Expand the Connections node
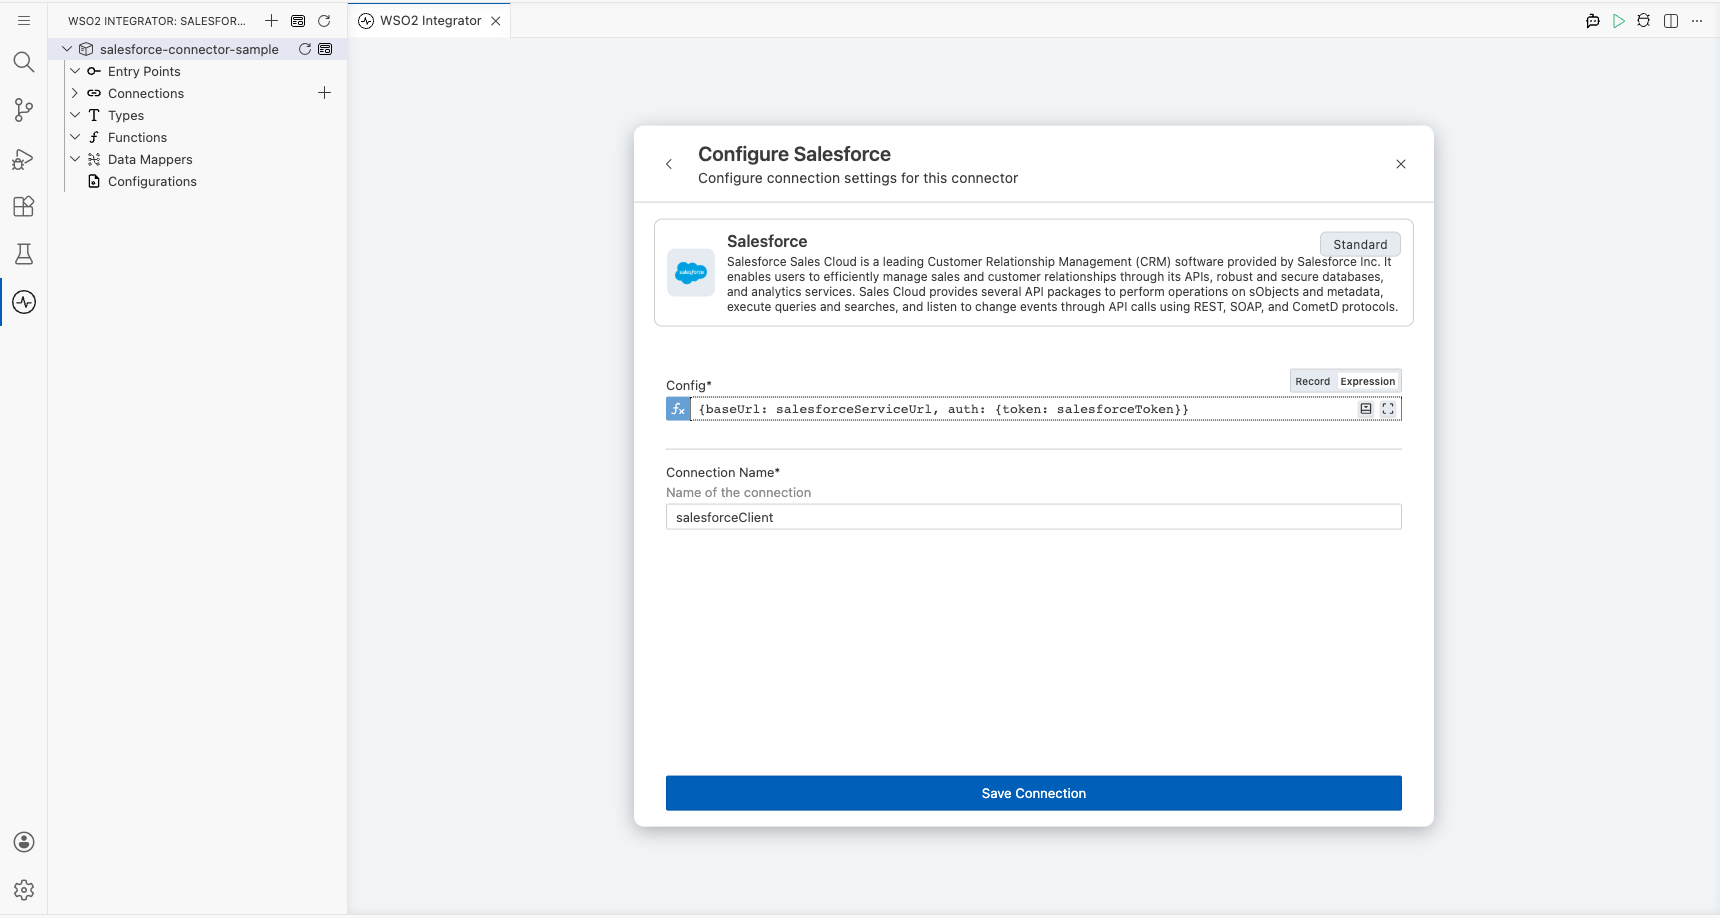 [x=75, y=93]
